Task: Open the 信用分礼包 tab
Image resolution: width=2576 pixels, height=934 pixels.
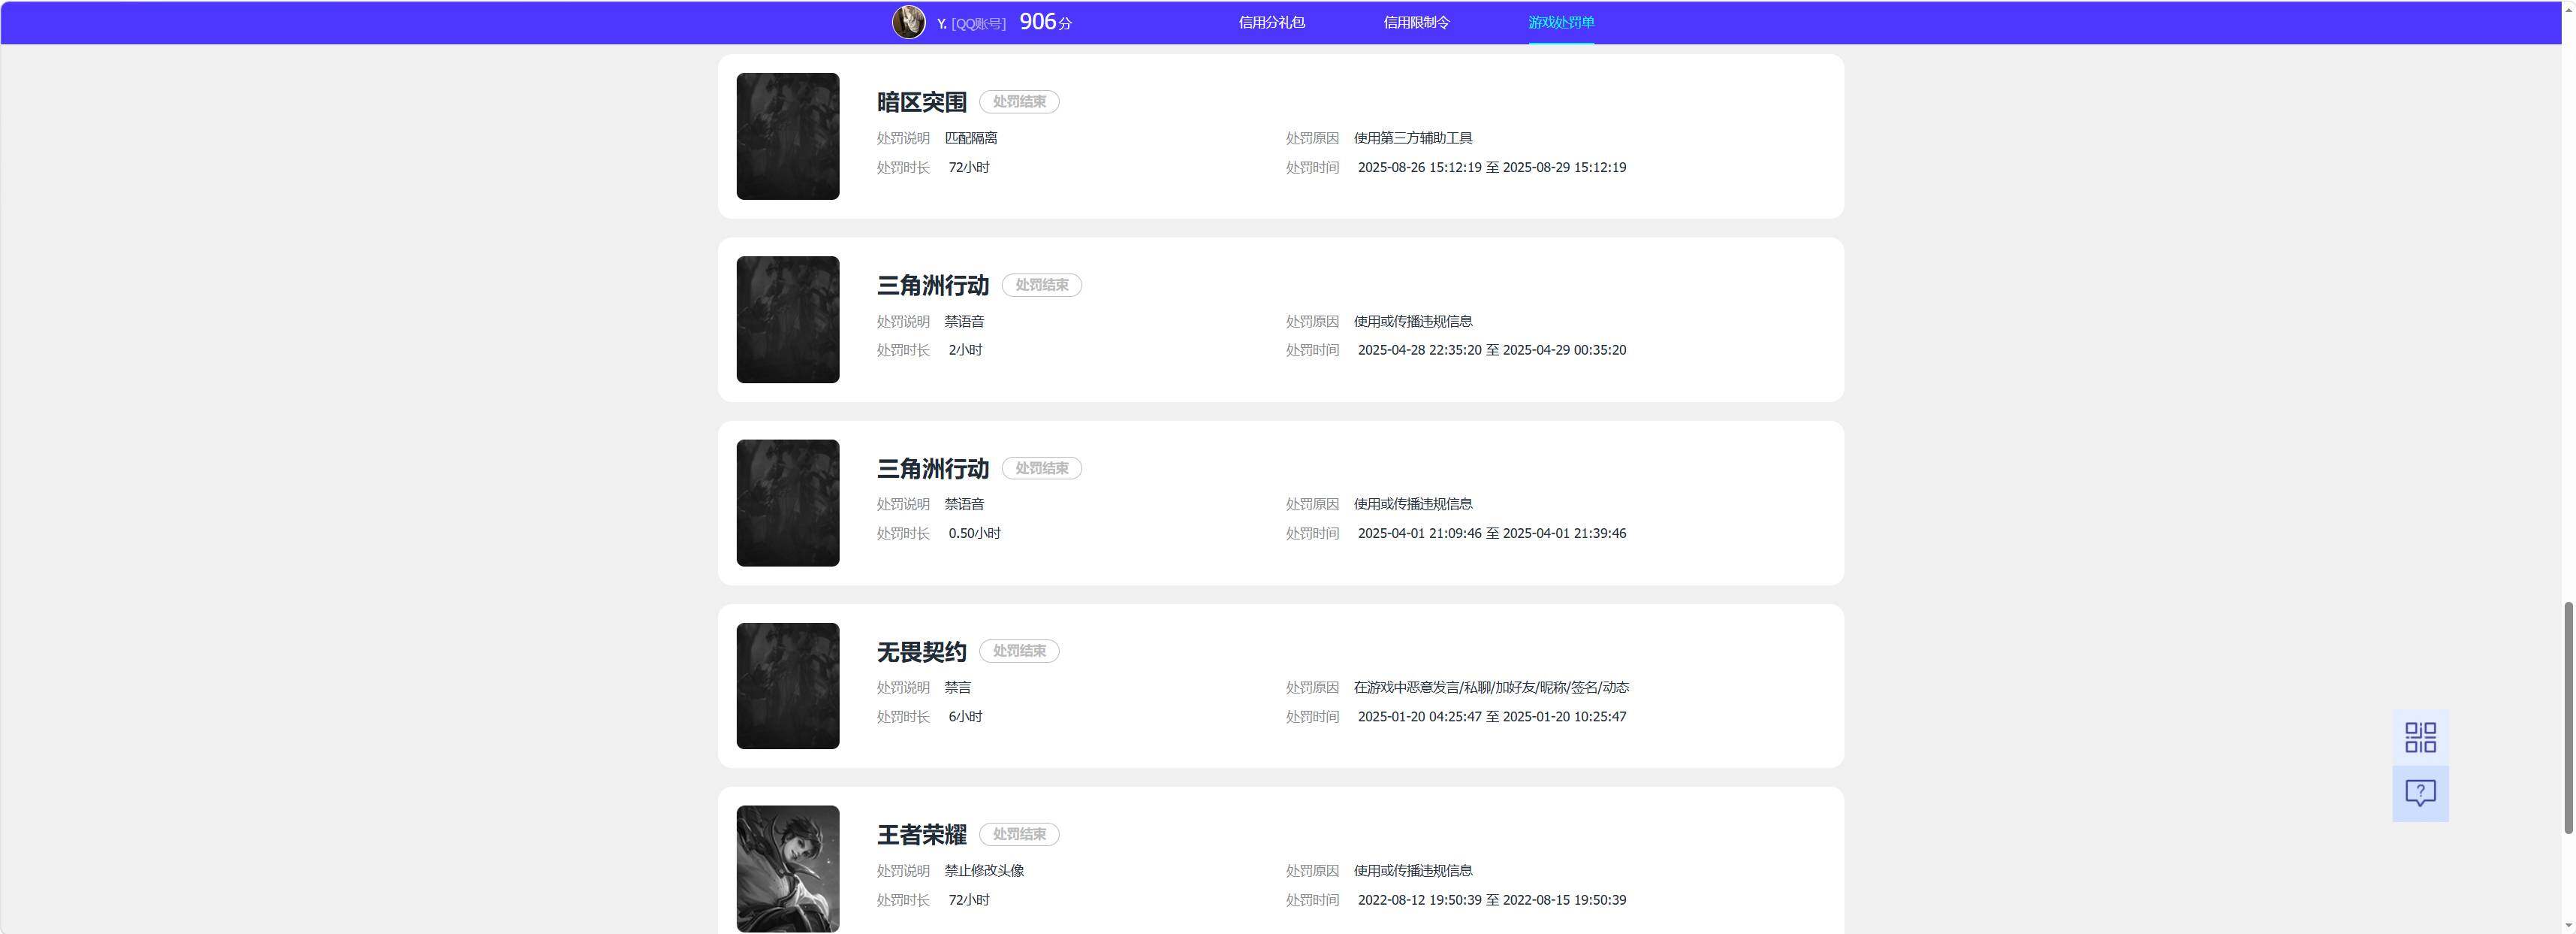Action: click(1271, 22)
